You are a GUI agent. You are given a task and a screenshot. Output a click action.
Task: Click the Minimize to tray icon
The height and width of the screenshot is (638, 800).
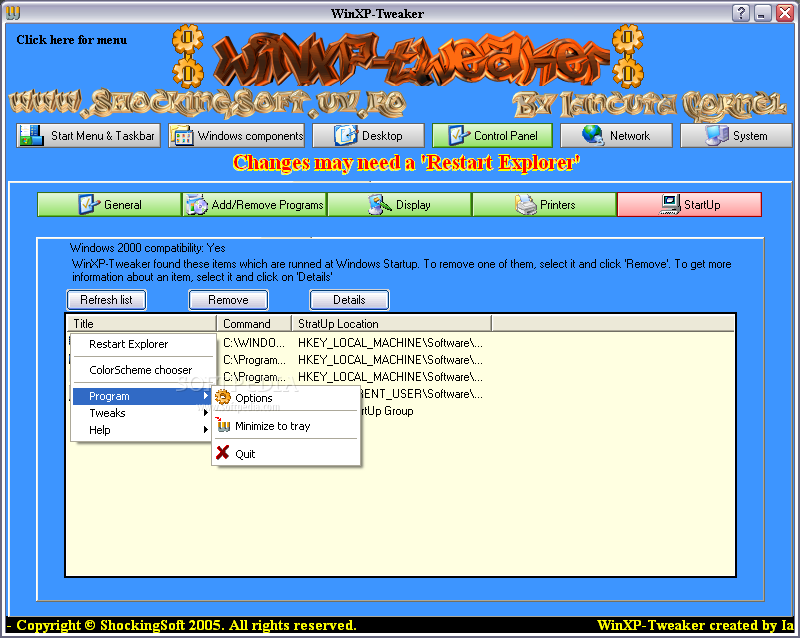coord(223,425)
